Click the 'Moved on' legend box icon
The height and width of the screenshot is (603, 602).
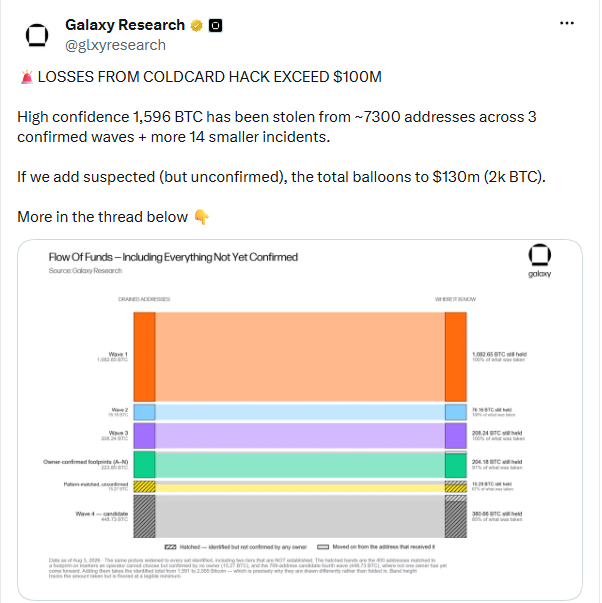tap(323, 547)
